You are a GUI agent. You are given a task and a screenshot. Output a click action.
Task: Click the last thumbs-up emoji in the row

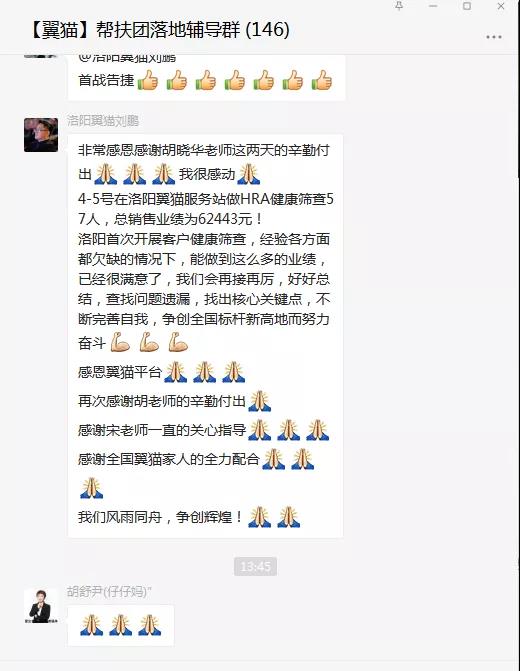pos(322,80)
